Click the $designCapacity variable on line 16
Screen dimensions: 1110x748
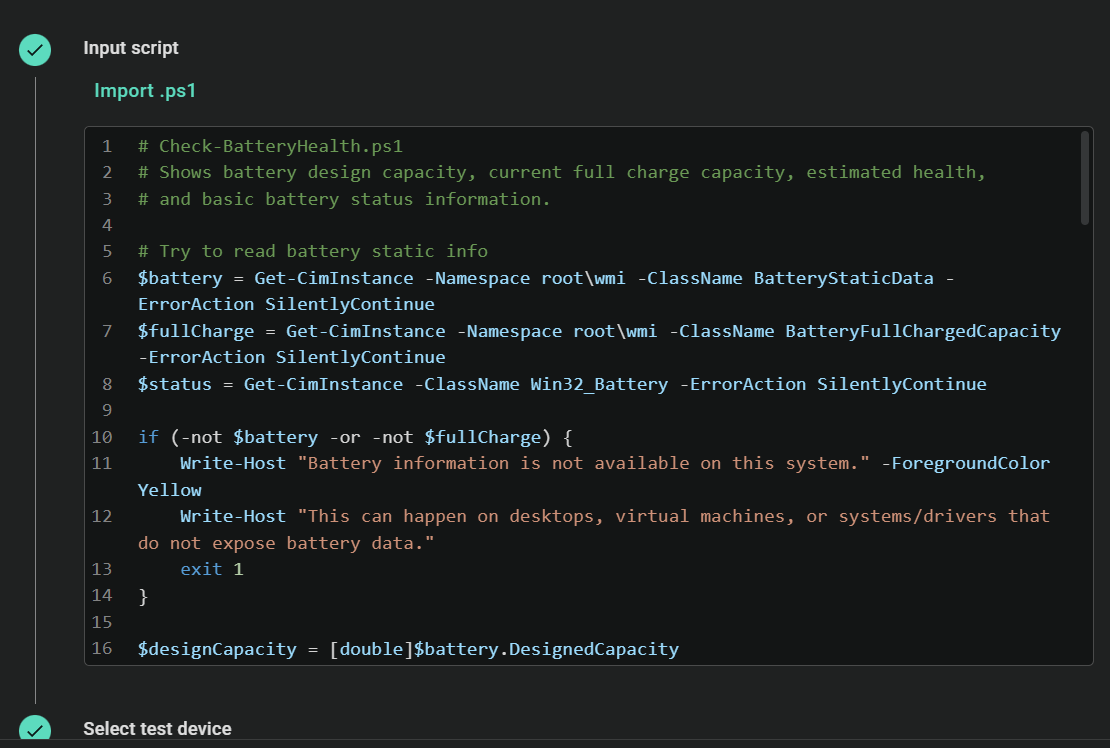pyautogui.click(x=217, y=650)
